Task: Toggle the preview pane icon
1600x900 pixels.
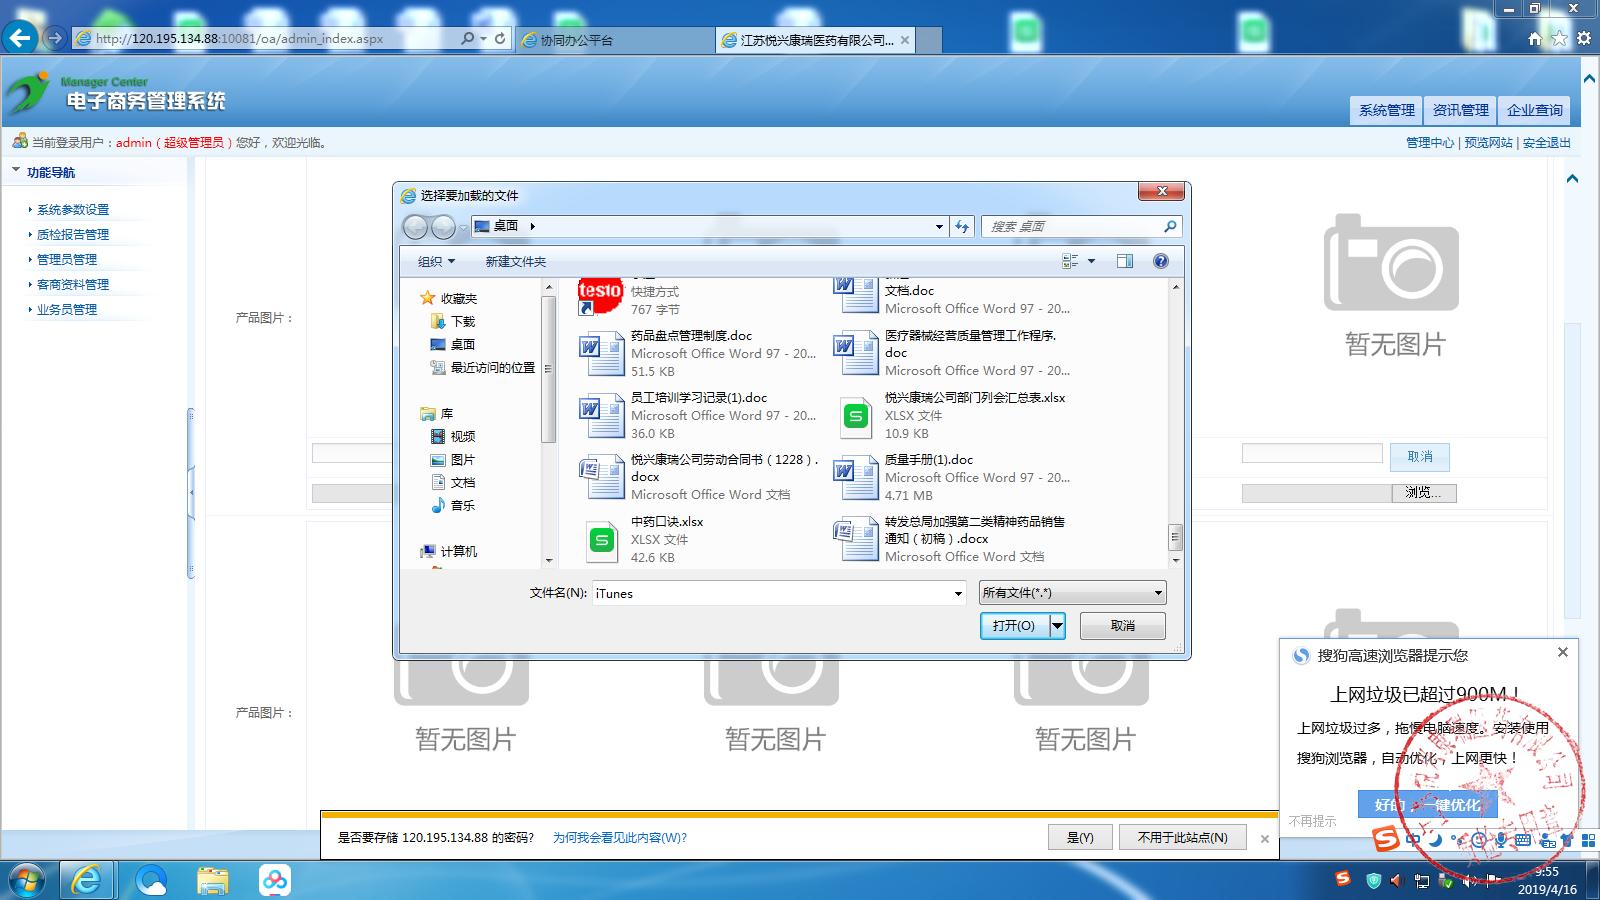Action: coord(1125,261)
